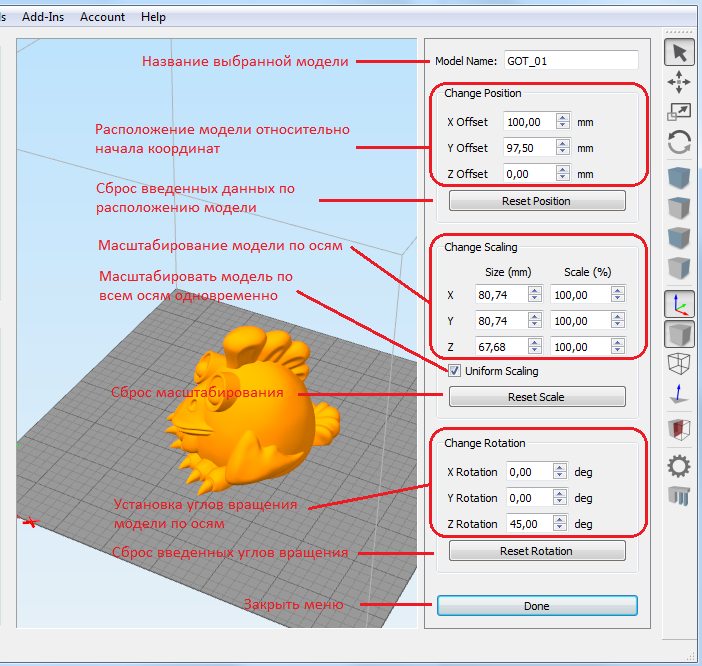
Task: Open the support structures tool
Action: pyautogui.click(x=679, y=496)
